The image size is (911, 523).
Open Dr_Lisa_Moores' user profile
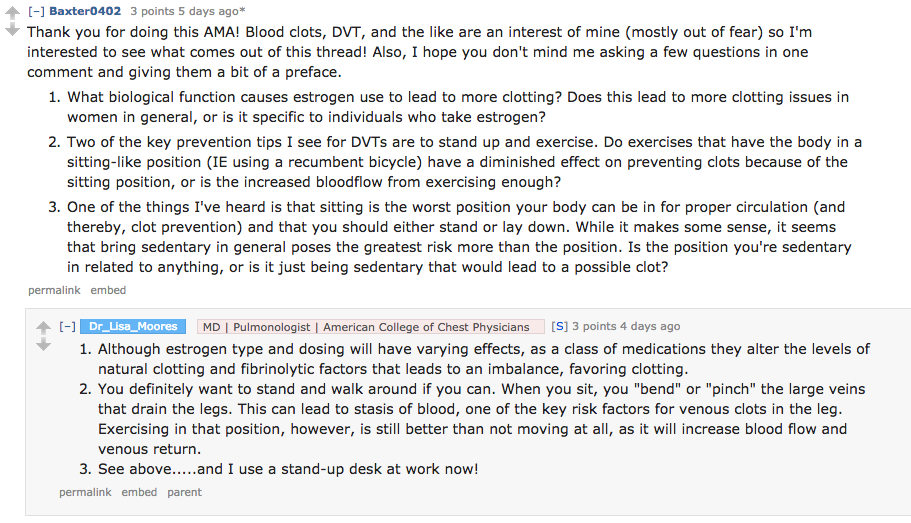[132, 327]
